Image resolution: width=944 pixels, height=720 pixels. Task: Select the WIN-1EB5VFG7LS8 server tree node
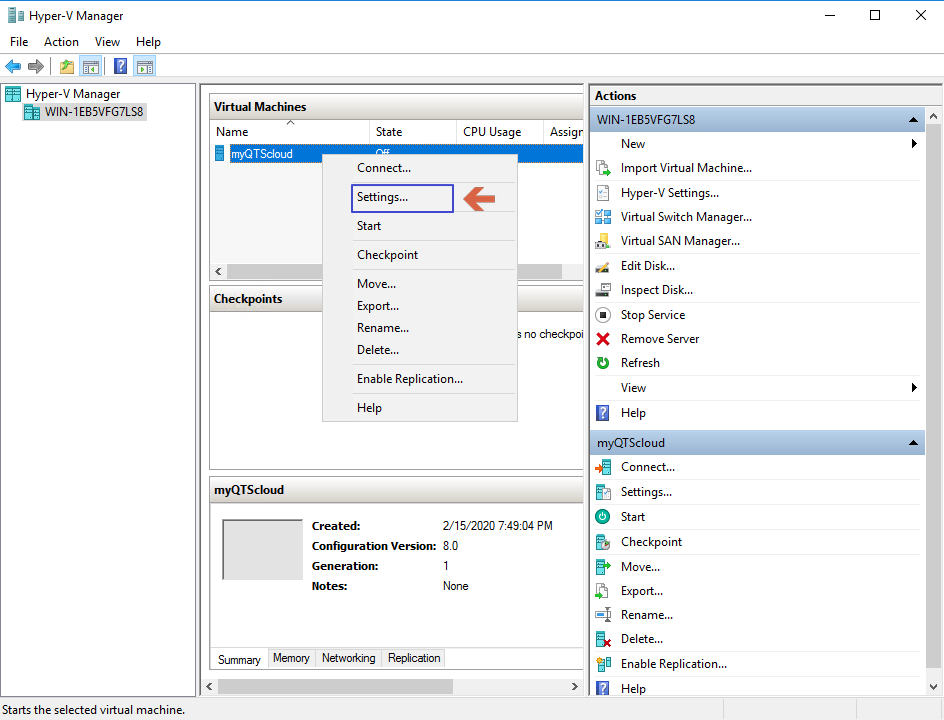(94, 112)
